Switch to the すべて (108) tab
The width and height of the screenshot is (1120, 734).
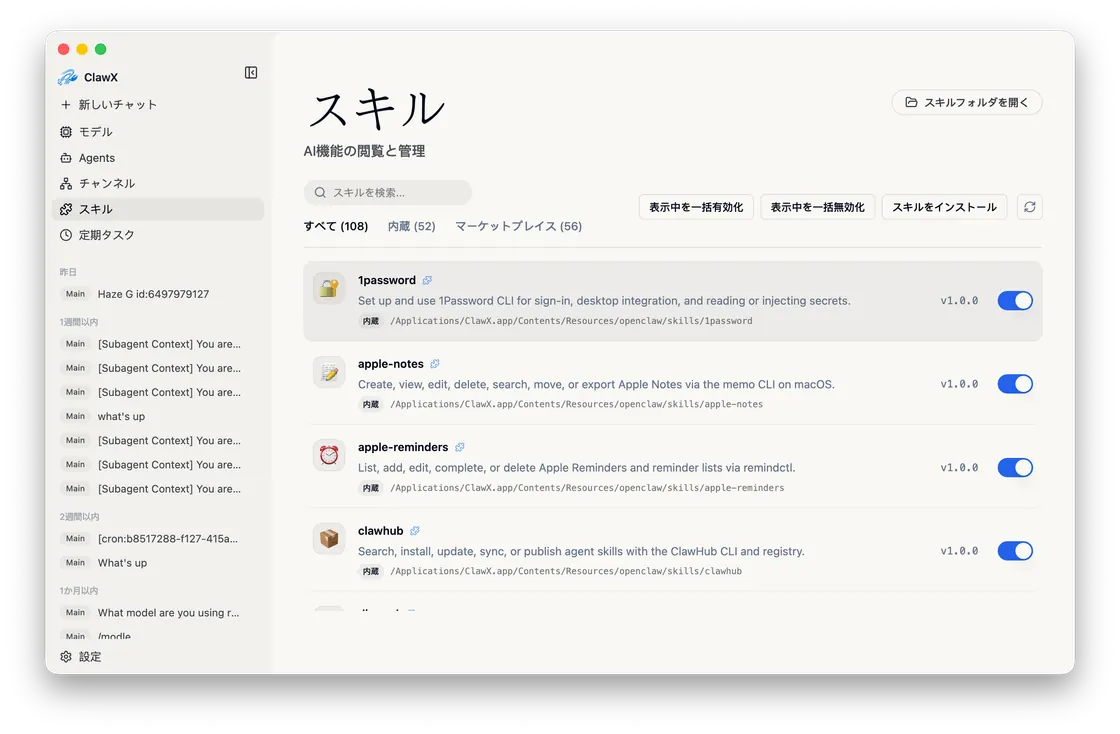[336, 226]
